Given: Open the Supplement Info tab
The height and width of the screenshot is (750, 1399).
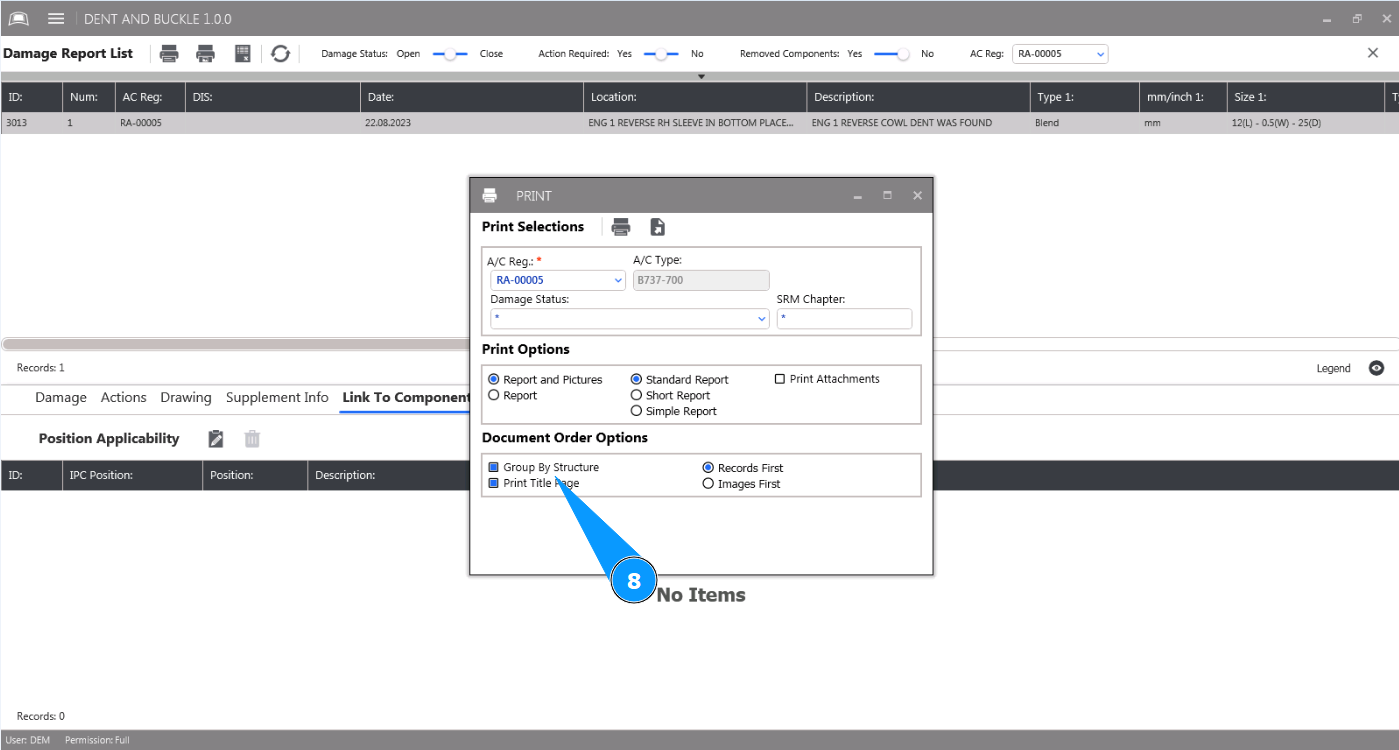Looking at the screenshot, I should (x=277, y=398).
